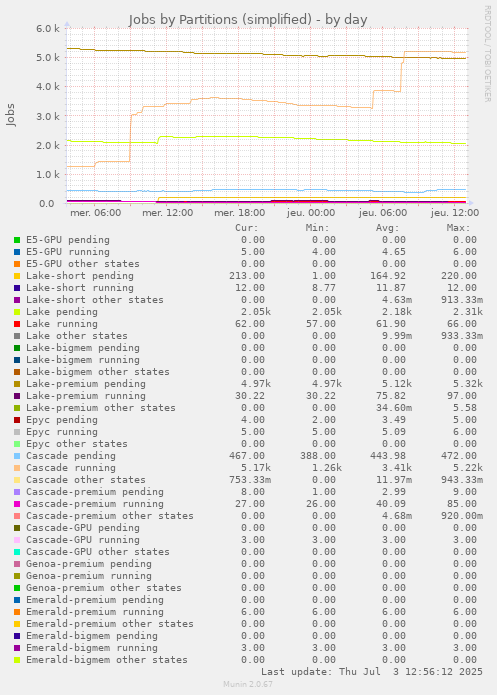This screenshot has height=695, width=497.
Task: Click the Munin 2.0.67 footer text
Action: coord(248,684)
